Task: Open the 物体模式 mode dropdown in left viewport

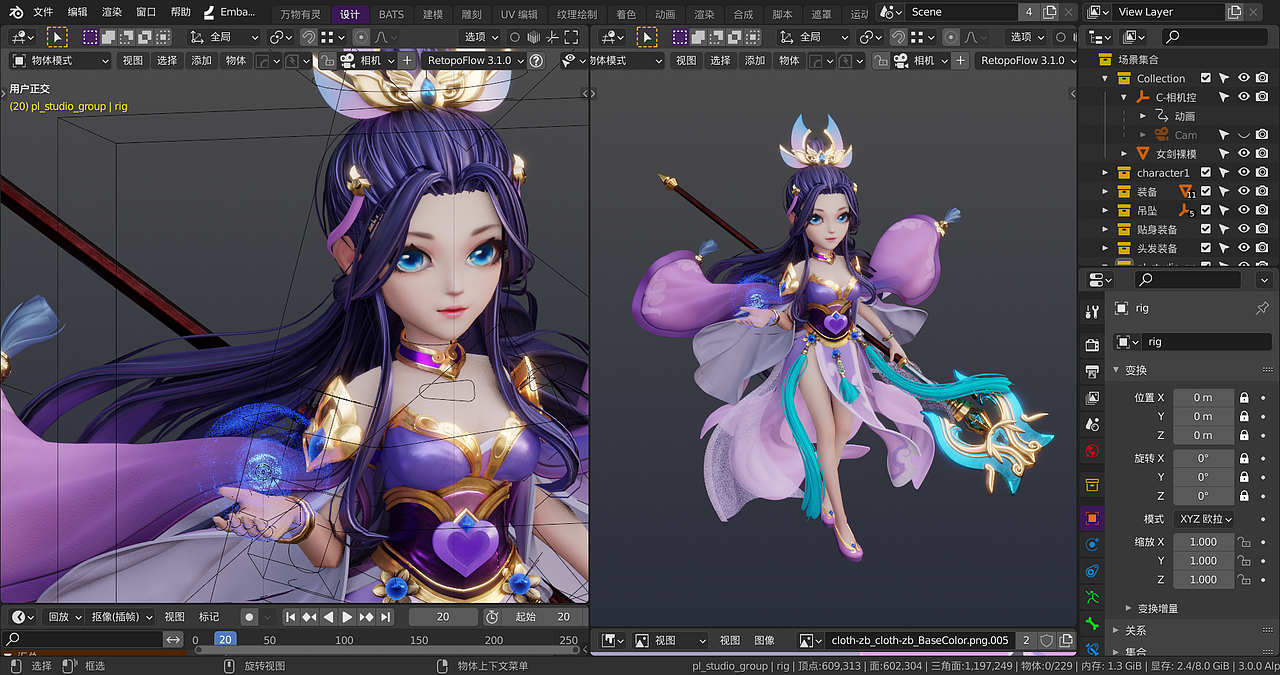Action: pyautogui.click(x=59, y=60)
